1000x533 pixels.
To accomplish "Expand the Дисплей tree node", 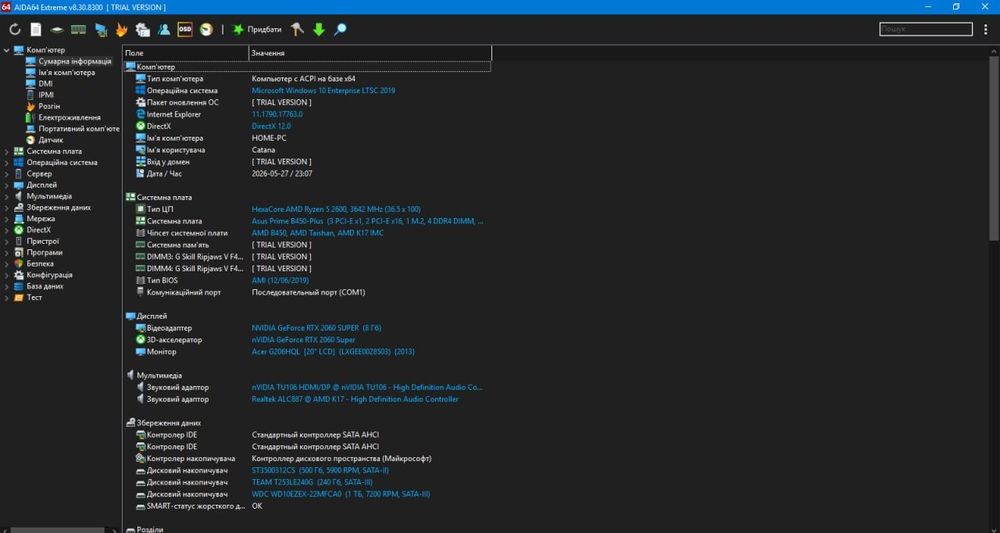I will pyautogui.click(x=6, y=185).
